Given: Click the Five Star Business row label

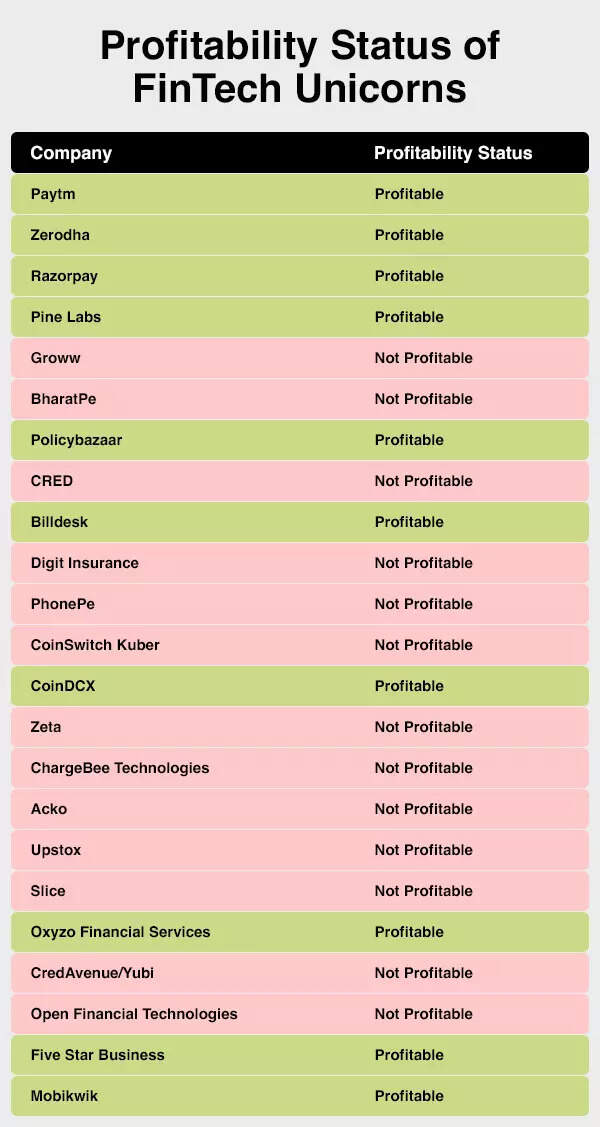Looking at the screenshot, I should pyautogui.click(x=98, y=1055).
